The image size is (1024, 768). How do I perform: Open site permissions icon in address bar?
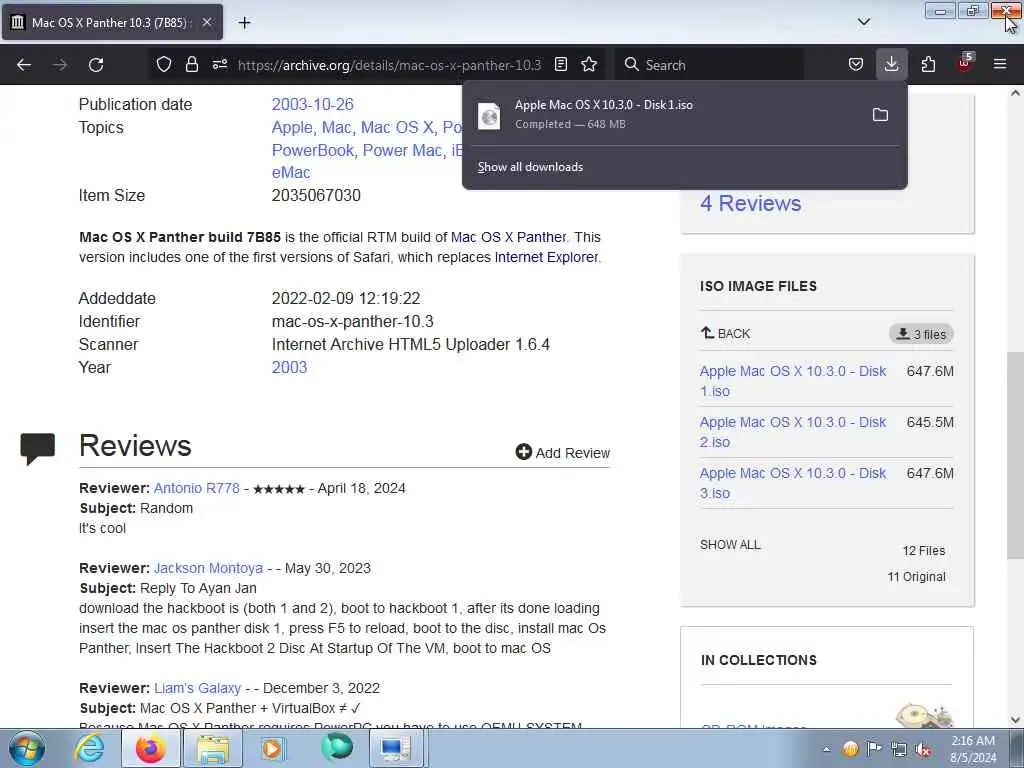(x=220, y=65)
